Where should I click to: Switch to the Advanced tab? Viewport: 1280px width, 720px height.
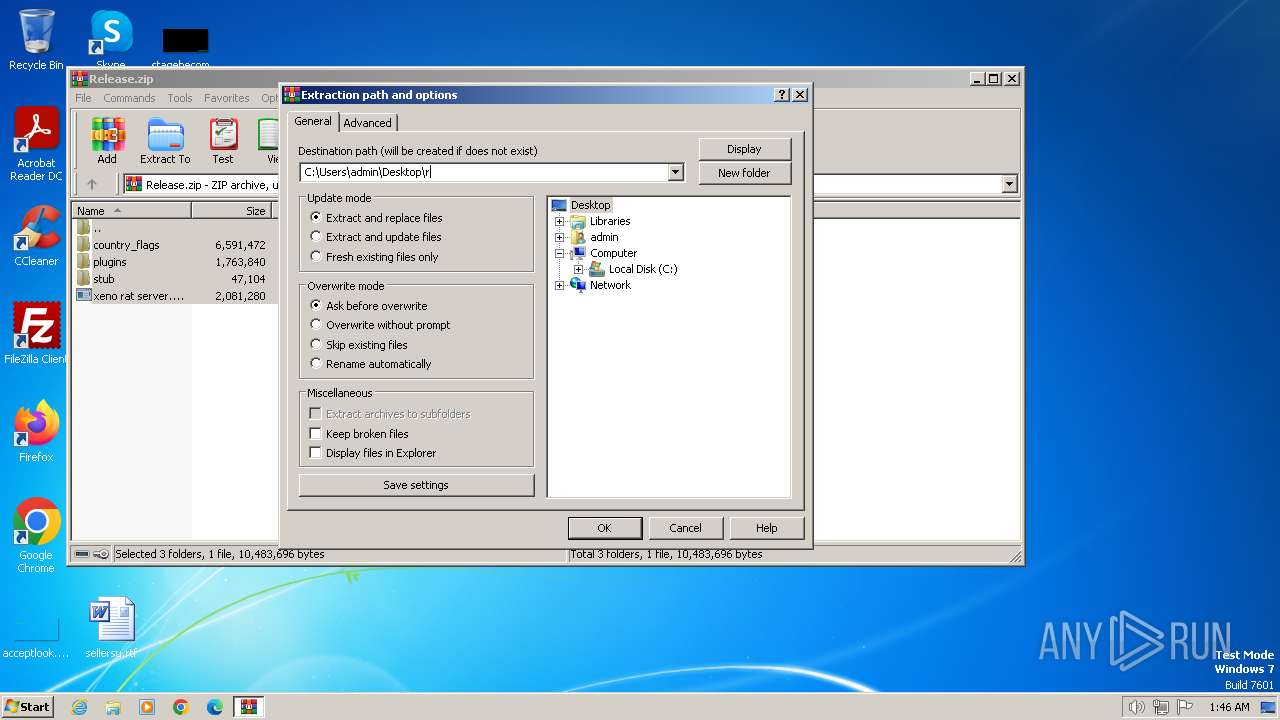[x=368, y=123]
